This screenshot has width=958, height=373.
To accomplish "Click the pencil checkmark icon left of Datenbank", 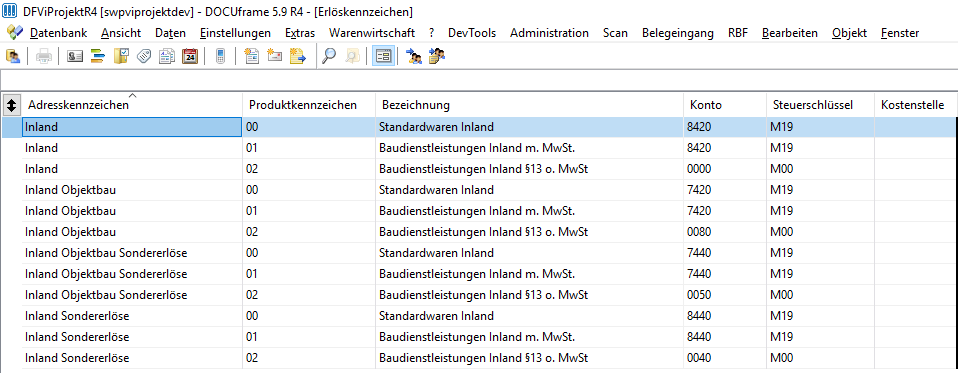I will 15,32.
